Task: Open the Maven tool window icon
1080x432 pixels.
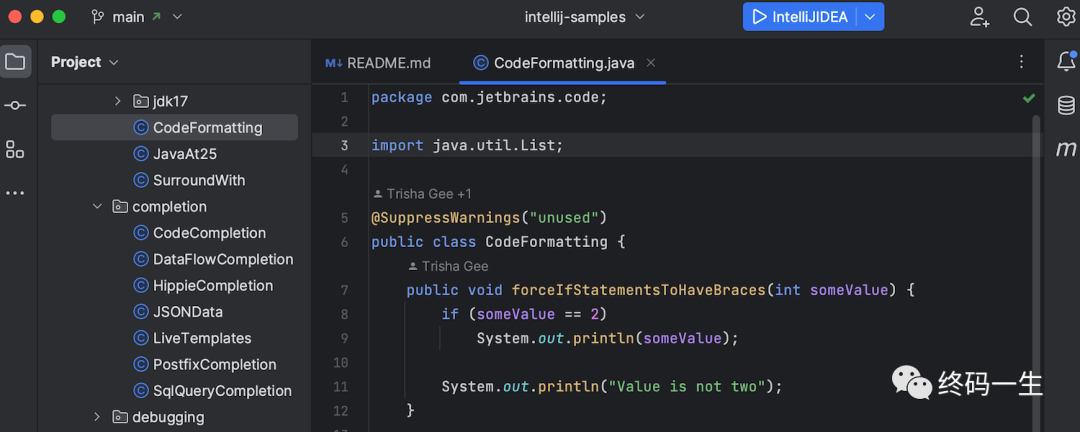Action: [x=1066, y=149]
